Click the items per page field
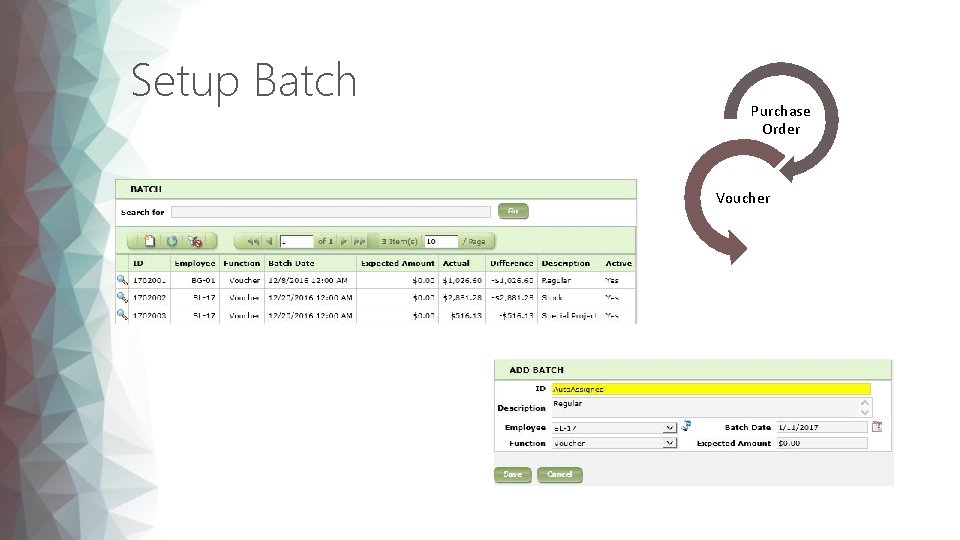 (x=441, y=241)
